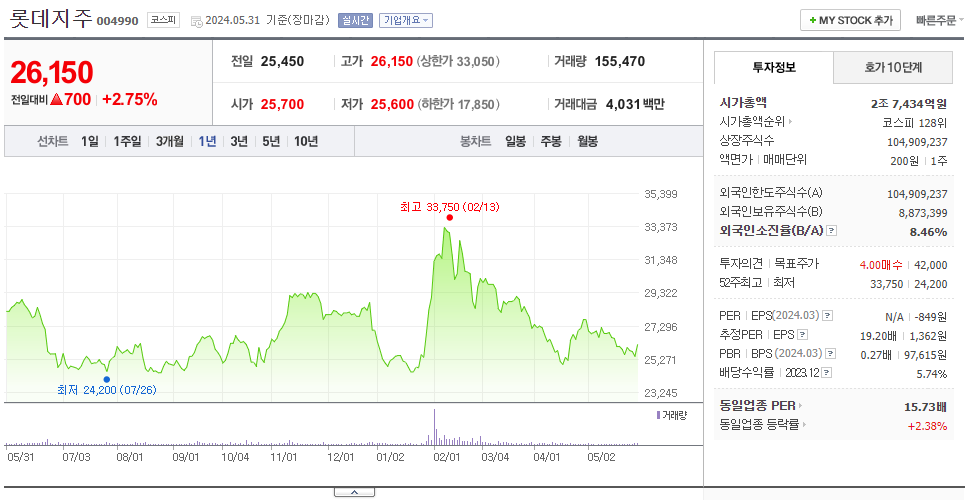The width and height of the screenshot is (968, 500).
Task: Click the 외국인보유주식수(B) value 8,873,399
Action: 923,213
